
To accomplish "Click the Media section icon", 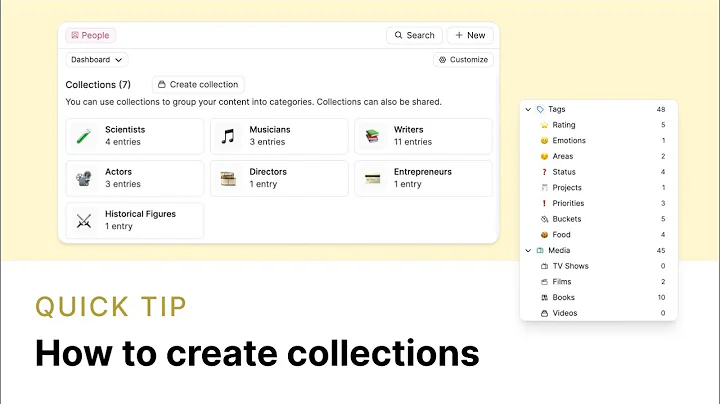I will click(540, 250).
